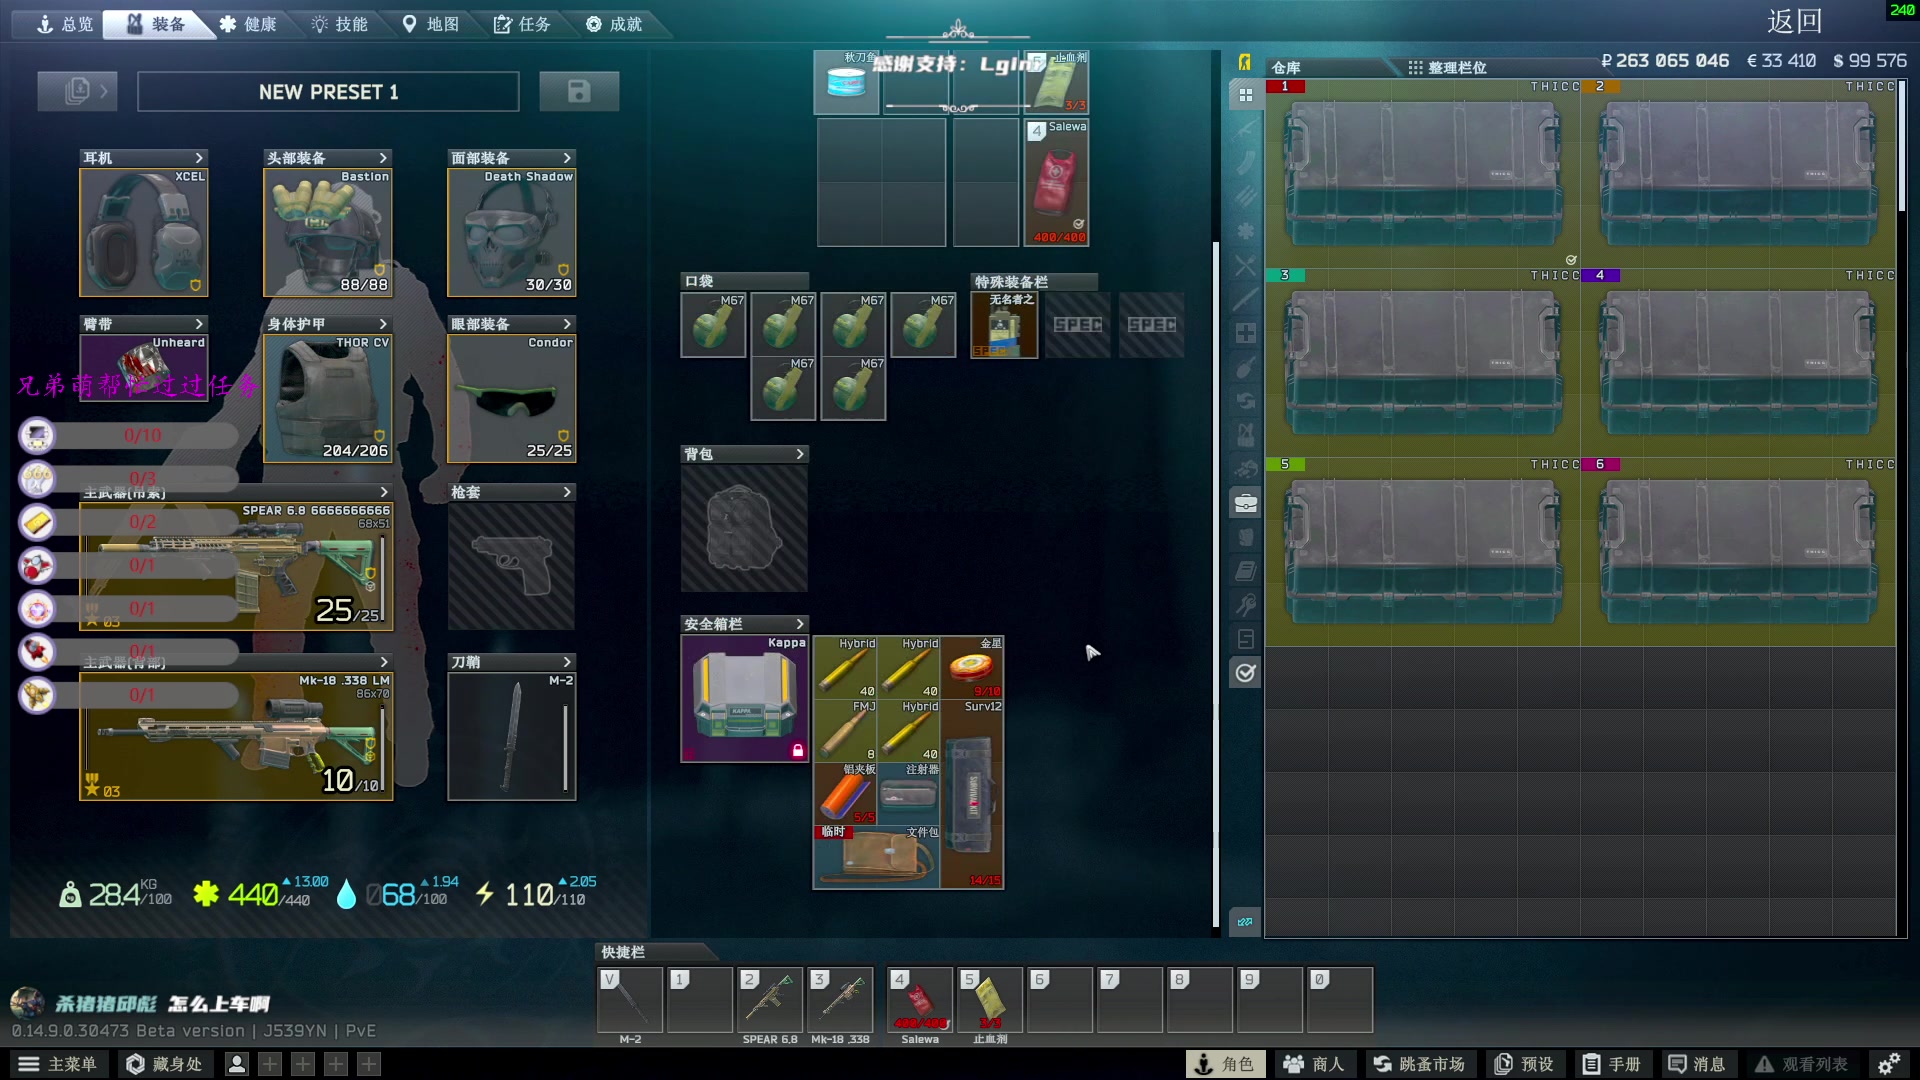Open settings gear in bottom bar
This screenshot has height=1080, width=1920.
tap(1889, 1064)
